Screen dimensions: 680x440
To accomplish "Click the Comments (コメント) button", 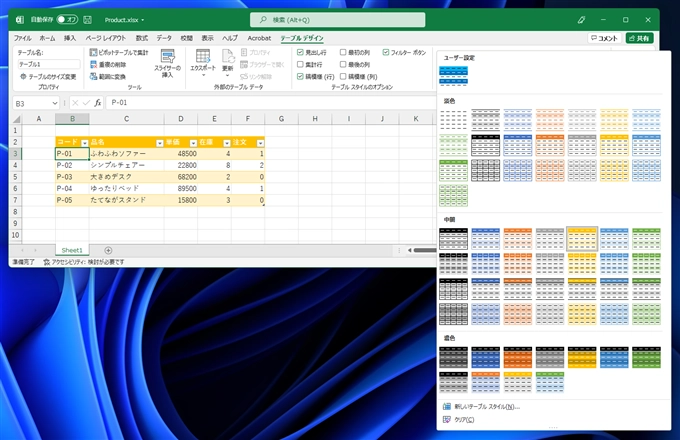I will coord(605,38).
